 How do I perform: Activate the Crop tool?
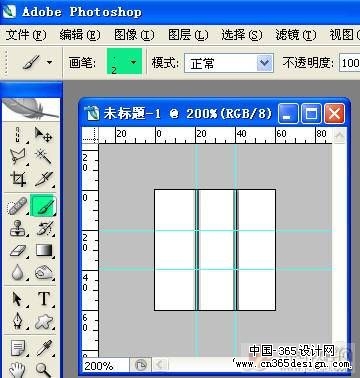17,179
